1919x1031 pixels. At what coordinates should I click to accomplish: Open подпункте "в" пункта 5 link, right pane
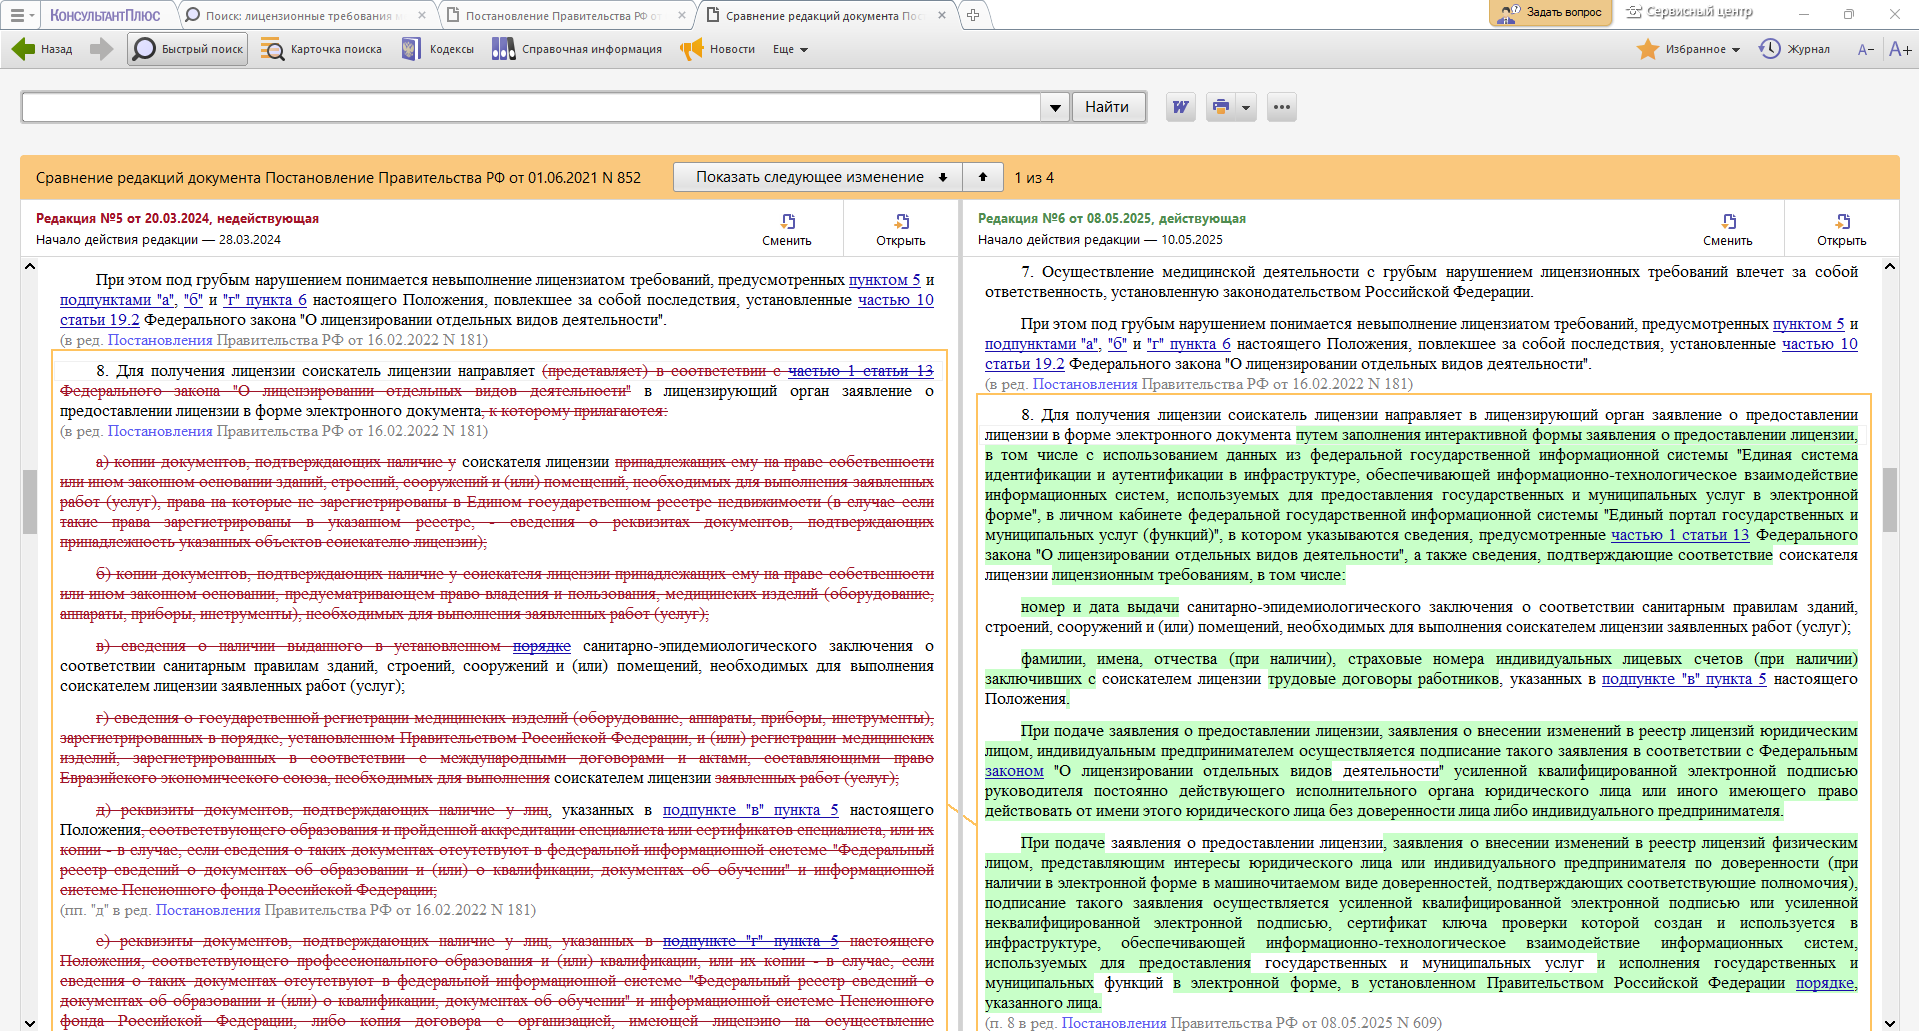pyautogui.click(x=1684, y=679)
